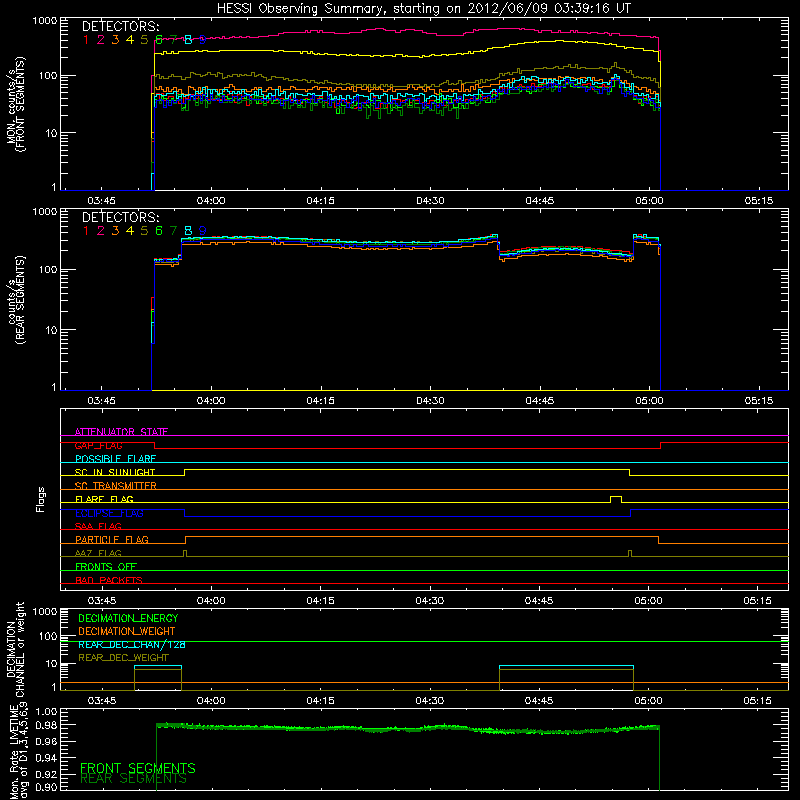Viewport: 800px width, 800px height.
Task: Select the SC_IN_SUNLIGHT flag label
Action: pyautogui.click(x=115, y=472)
